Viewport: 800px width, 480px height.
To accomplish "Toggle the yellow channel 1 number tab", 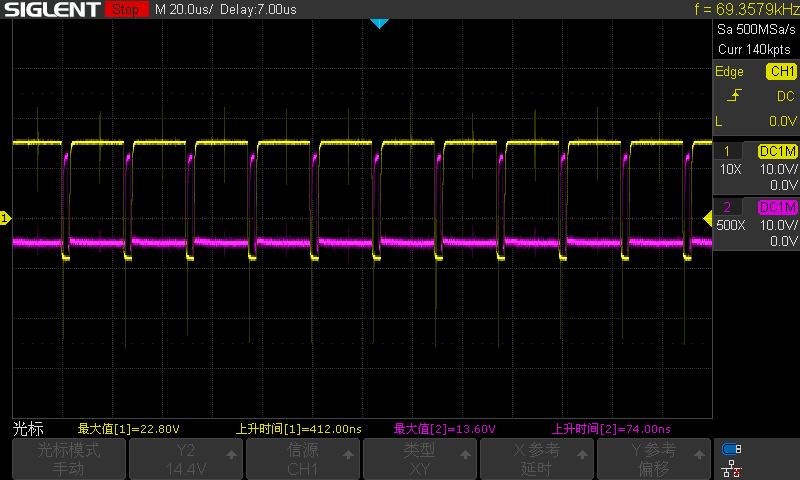I will tap(727, 151).
